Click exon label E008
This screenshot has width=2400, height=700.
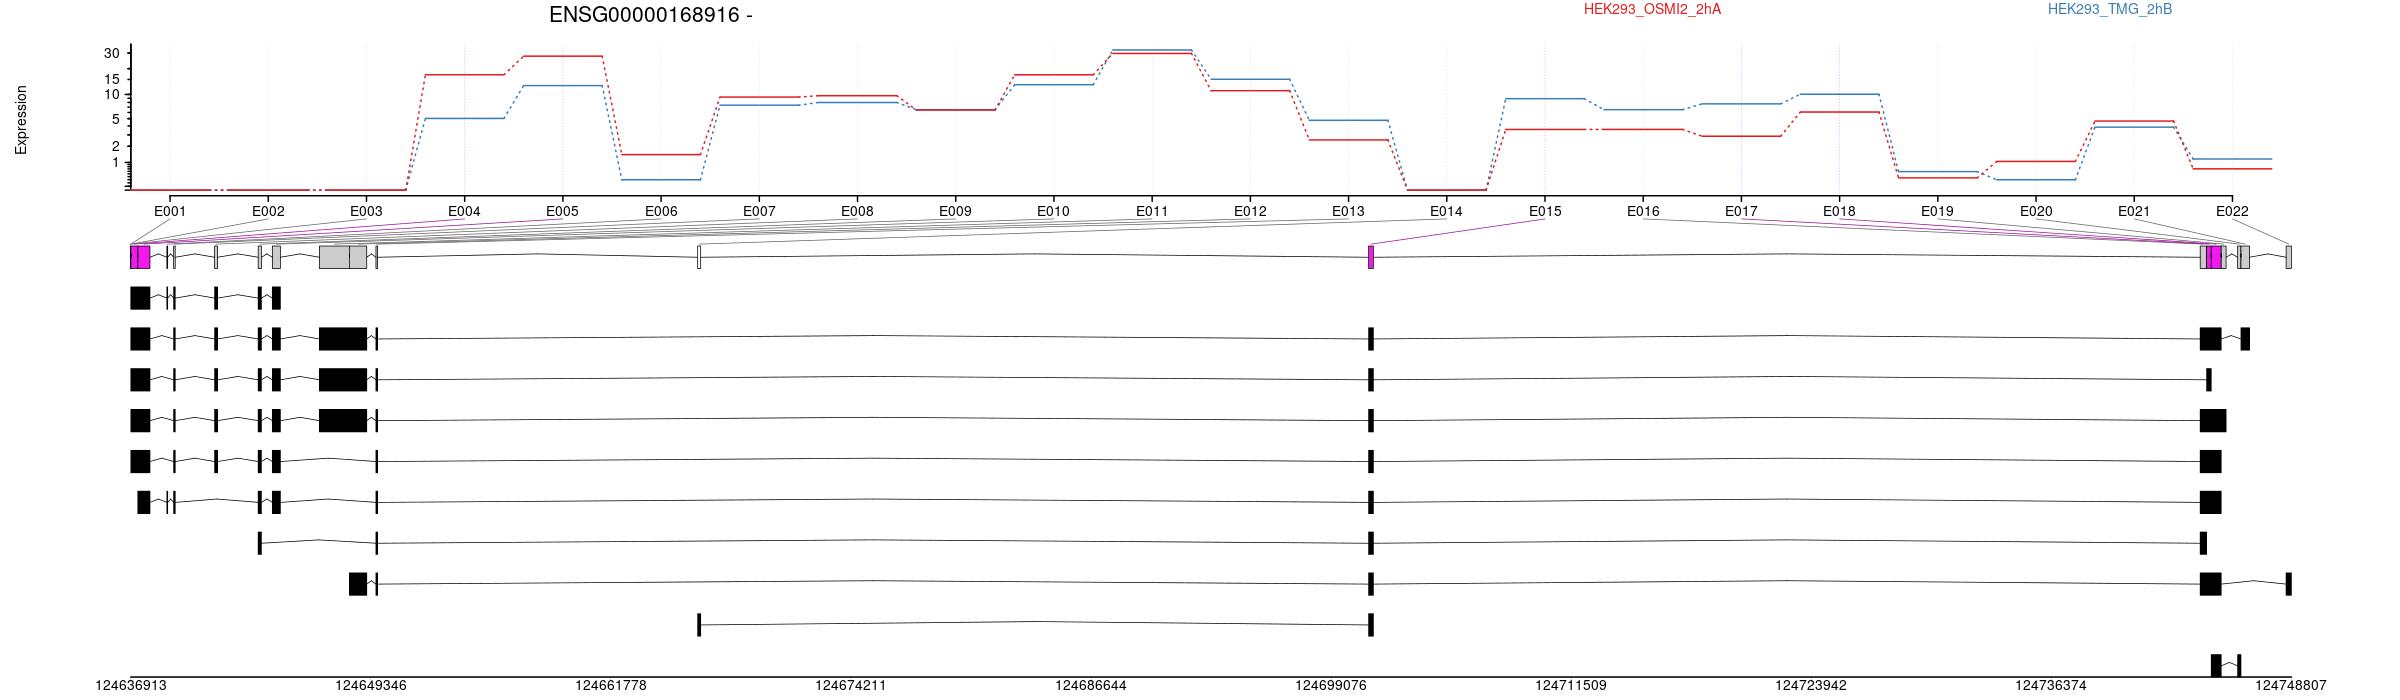(x=857, y=211)
